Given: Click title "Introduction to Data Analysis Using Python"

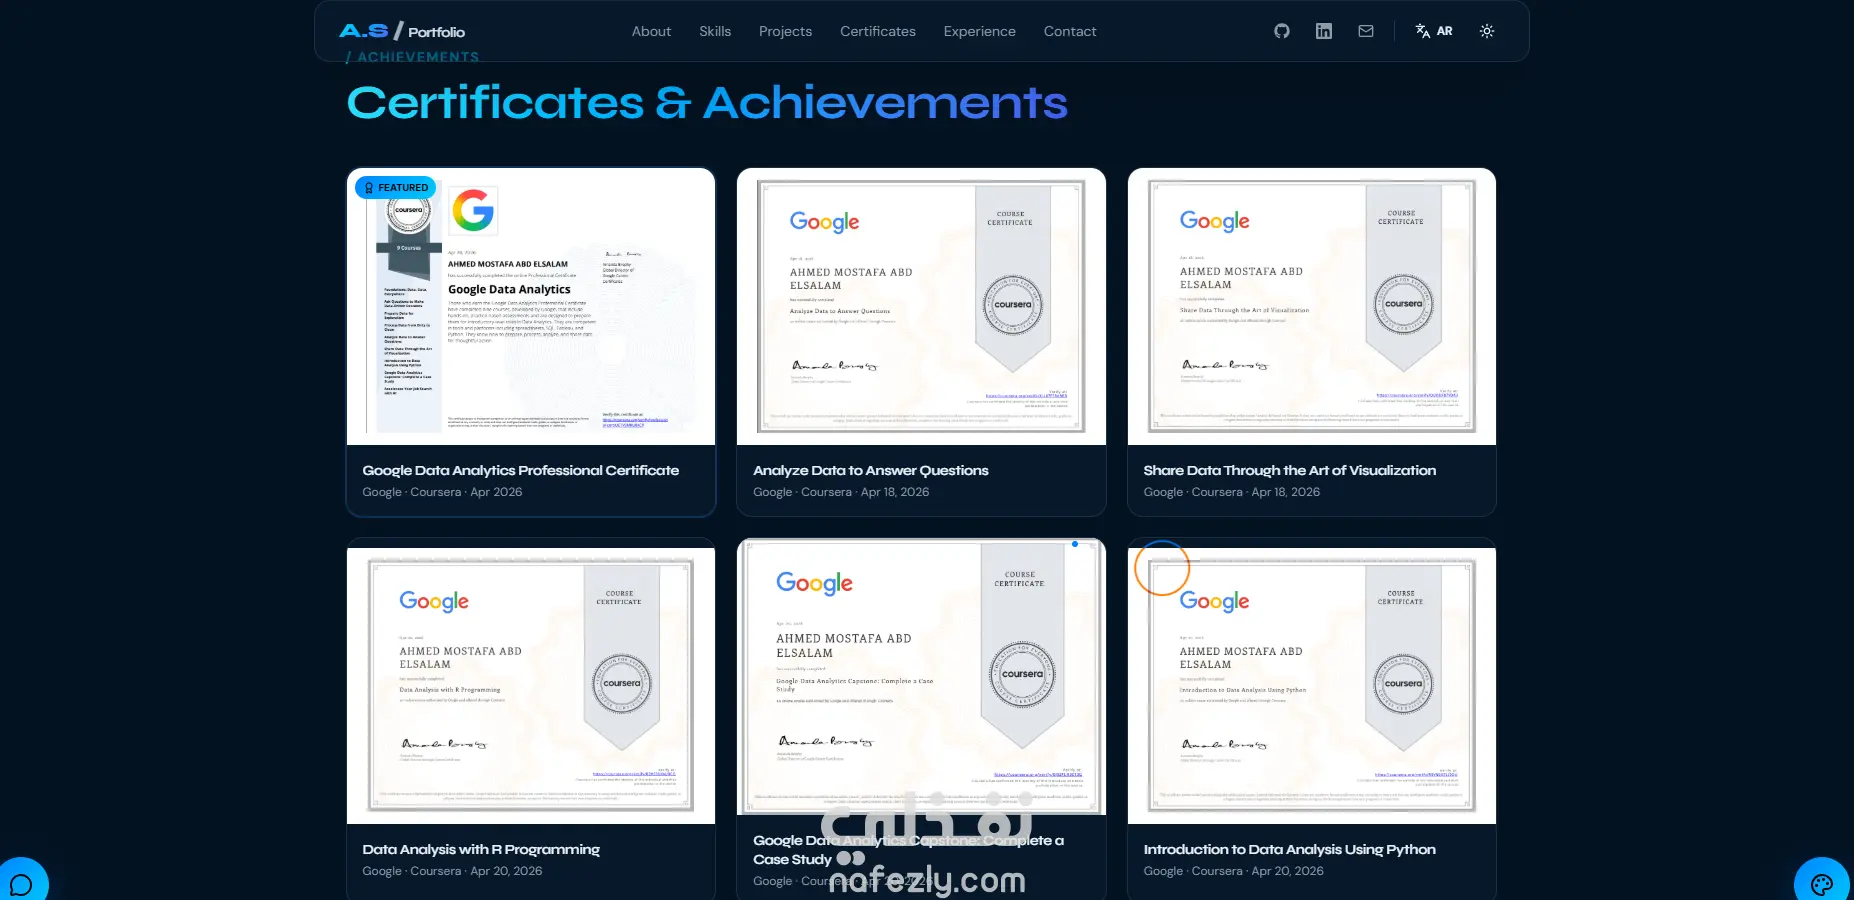Looking at the screenshot, I should [1290, 849].
